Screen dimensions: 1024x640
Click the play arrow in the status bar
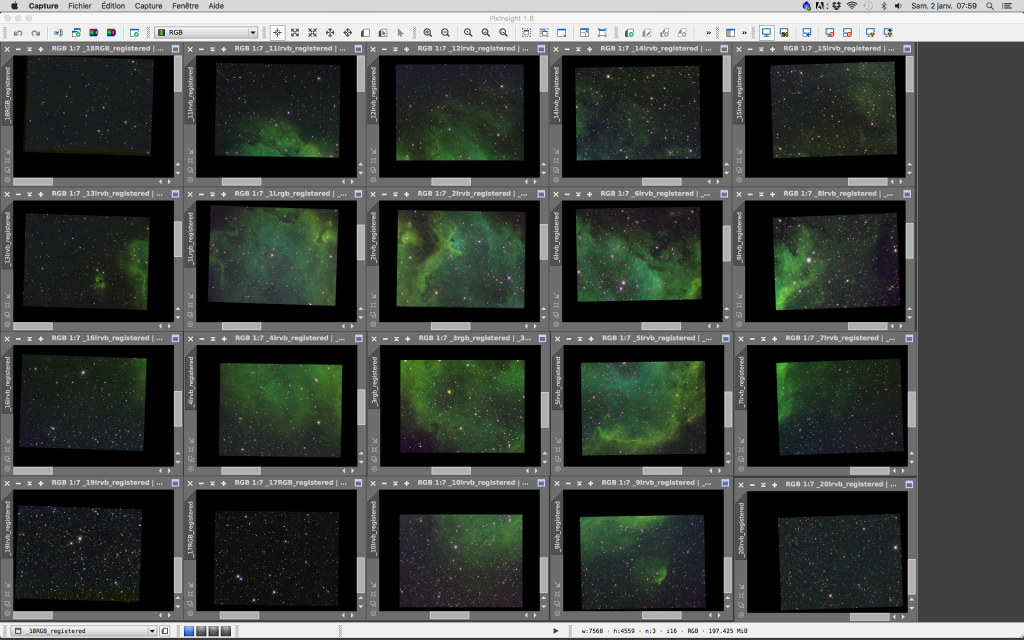[555, 631]
